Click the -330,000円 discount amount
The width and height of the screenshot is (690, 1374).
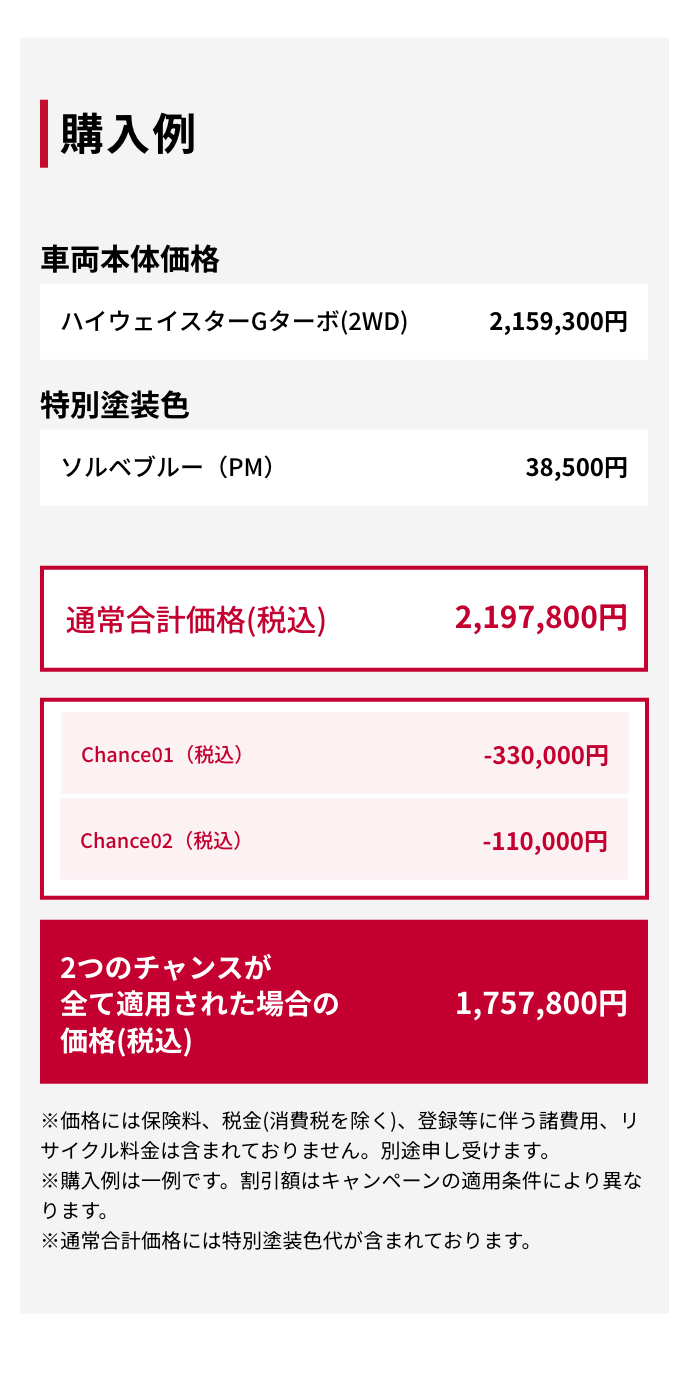tap(545, 755)
